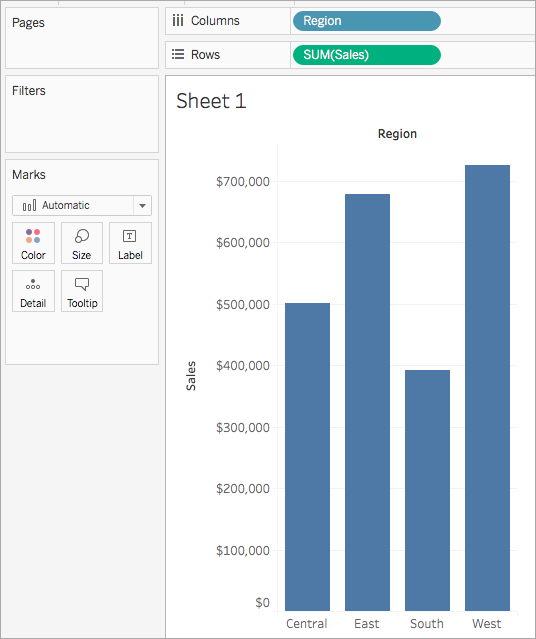
Task: Click the Columns shelf icon
Action: [x=178, y=20]
